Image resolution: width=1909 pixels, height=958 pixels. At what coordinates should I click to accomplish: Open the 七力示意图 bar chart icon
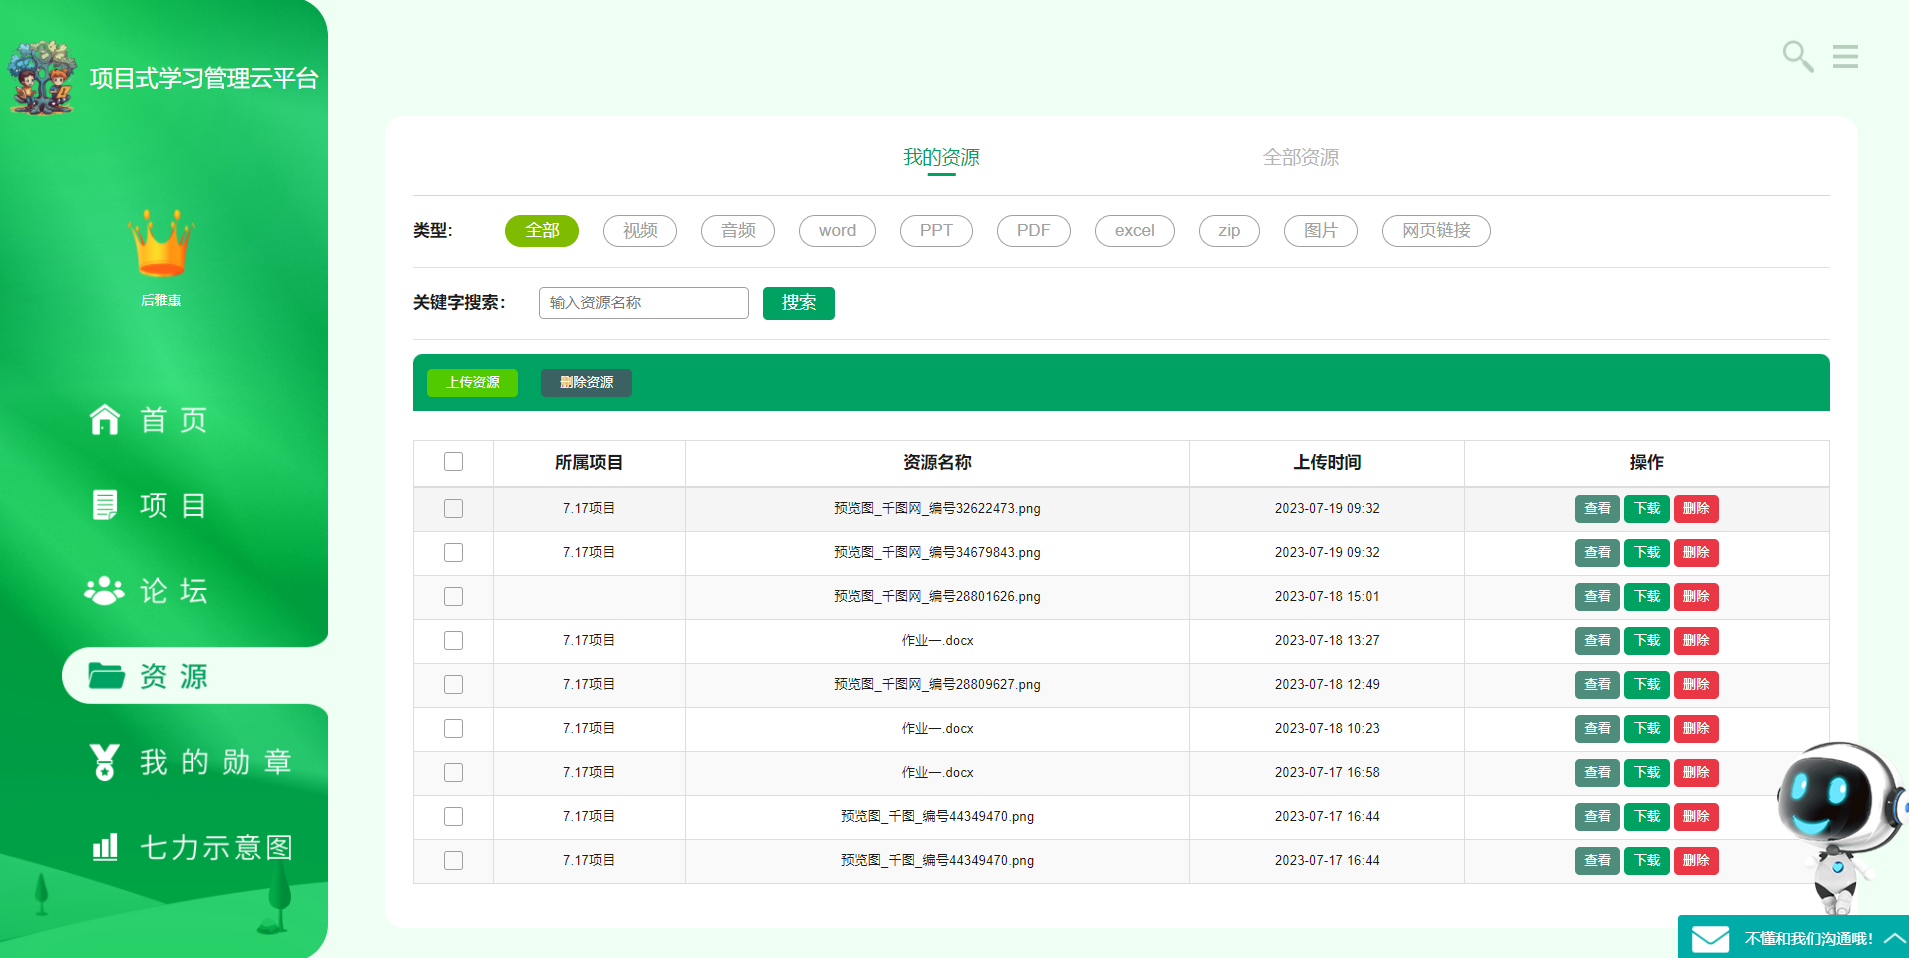[105, 847]
